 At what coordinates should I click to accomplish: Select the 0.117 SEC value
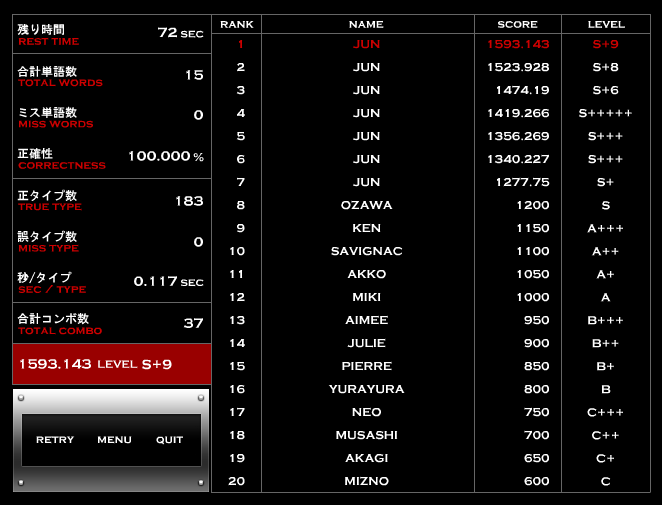168,281
